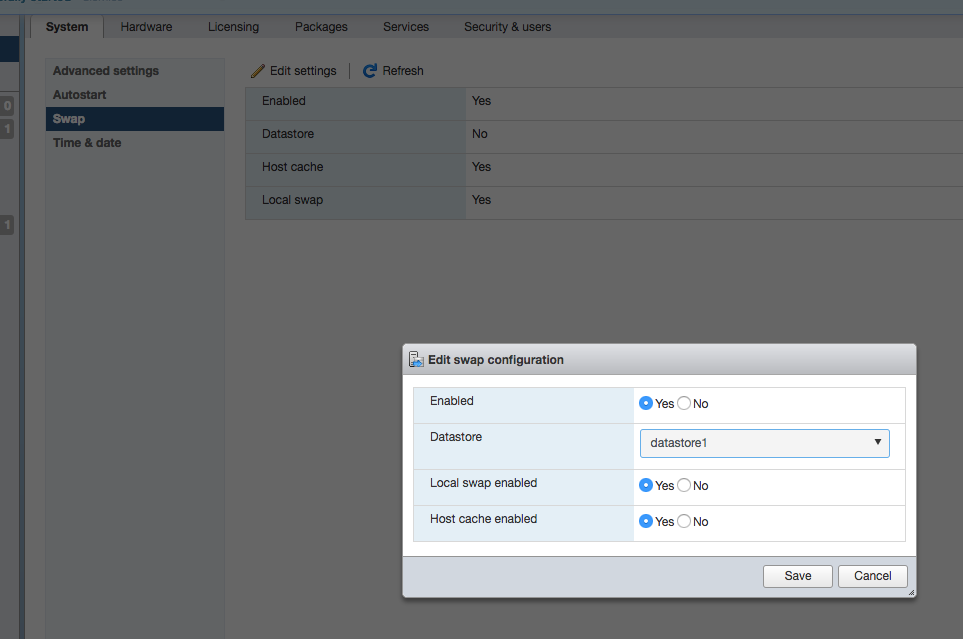Set Host cache enabled to No
The width and height of the screenshot is (963, 639).
click(684, 521)
